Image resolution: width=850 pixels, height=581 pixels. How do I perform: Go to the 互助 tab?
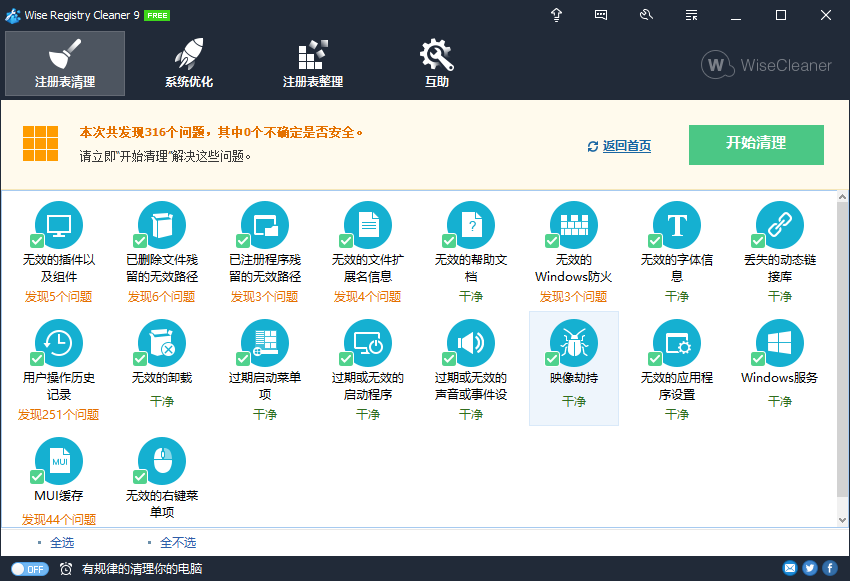coord(436,63)
